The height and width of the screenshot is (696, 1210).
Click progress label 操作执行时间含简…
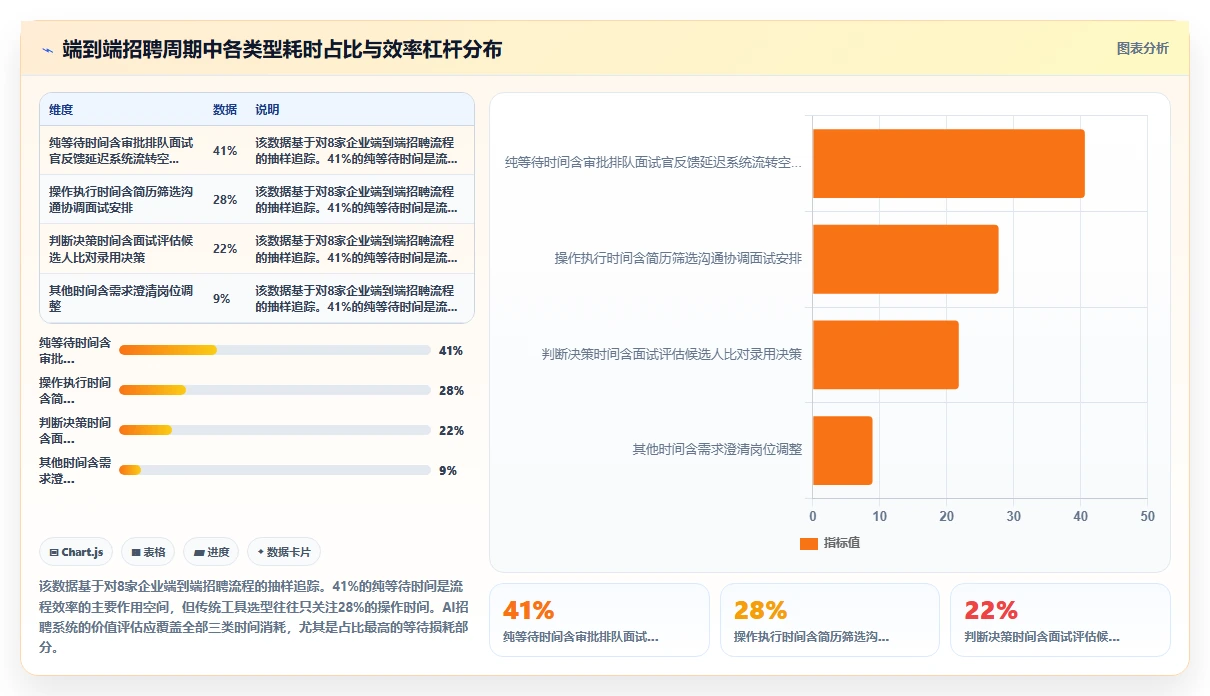click(75, 390)
